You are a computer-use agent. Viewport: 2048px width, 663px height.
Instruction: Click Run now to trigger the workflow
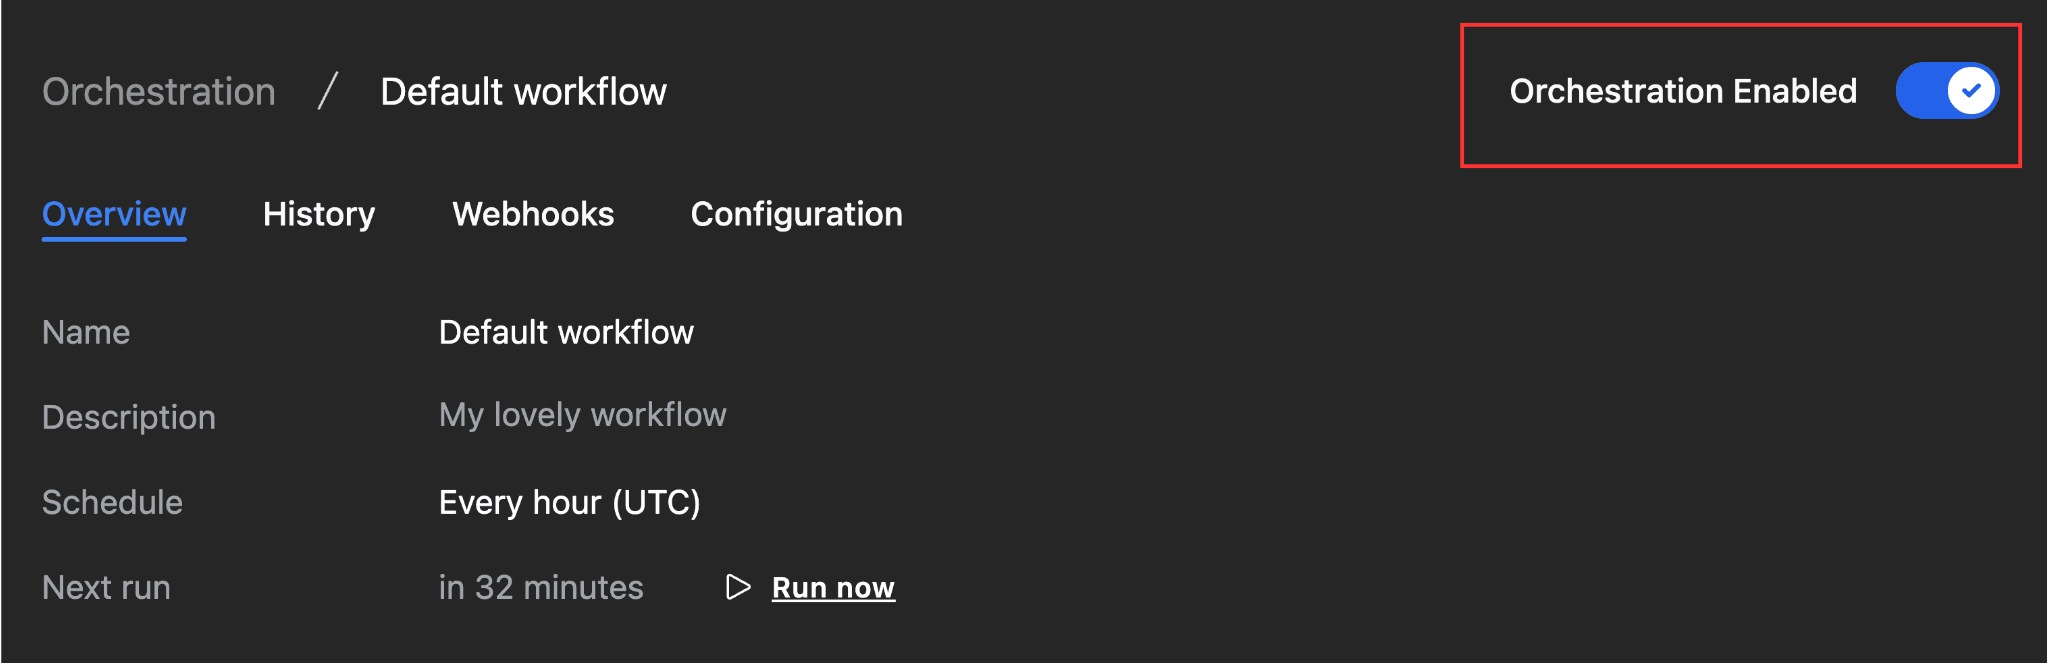[x=833, y=587]
